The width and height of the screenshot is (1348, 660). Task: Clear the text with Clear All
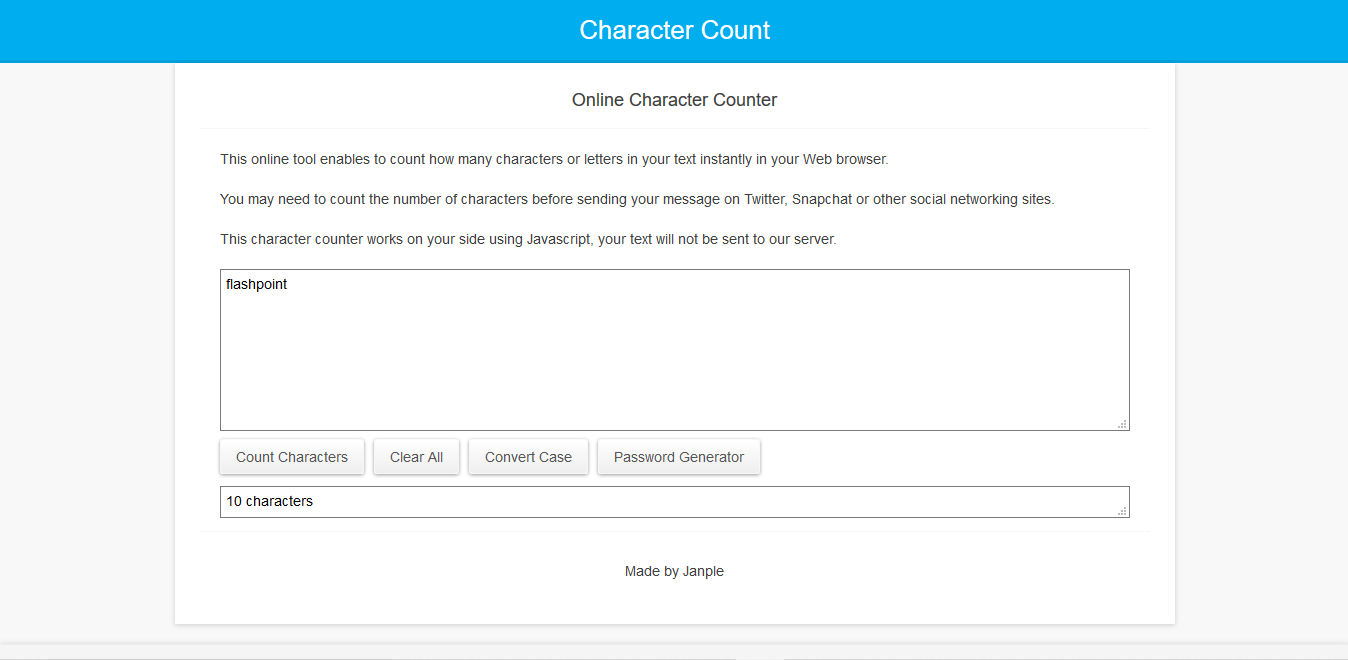coord(416,457)
